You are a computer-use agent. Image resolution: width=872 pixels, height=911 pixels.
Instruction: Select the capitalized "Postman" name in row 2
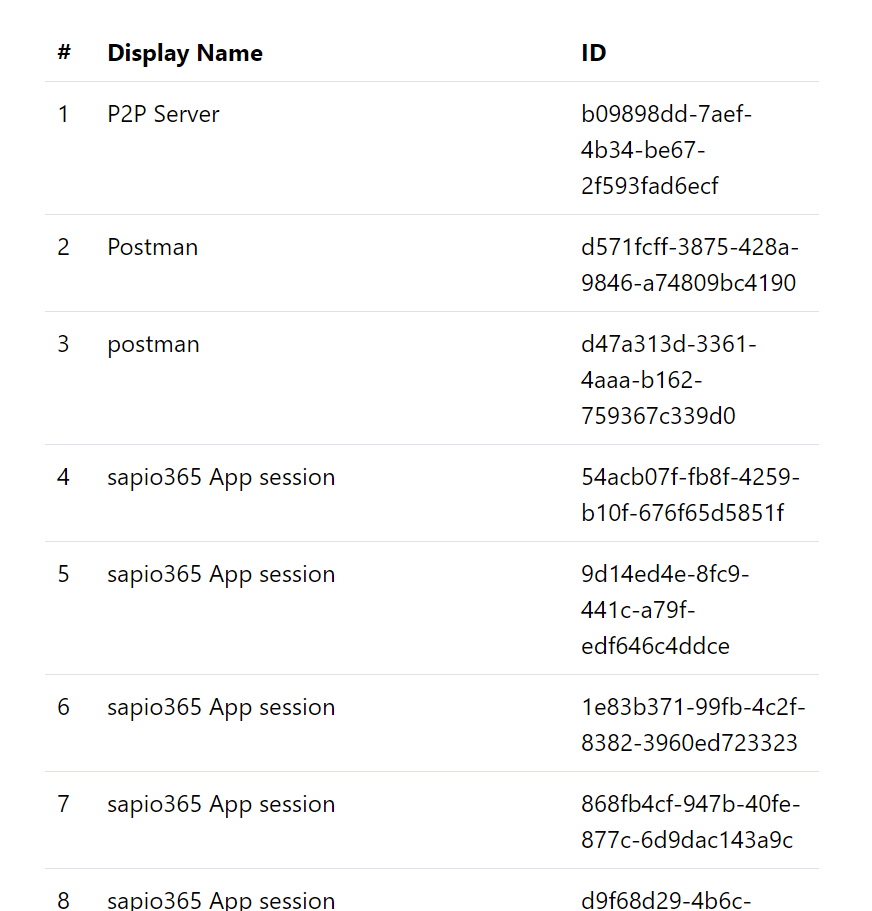[x=153, y=247]
